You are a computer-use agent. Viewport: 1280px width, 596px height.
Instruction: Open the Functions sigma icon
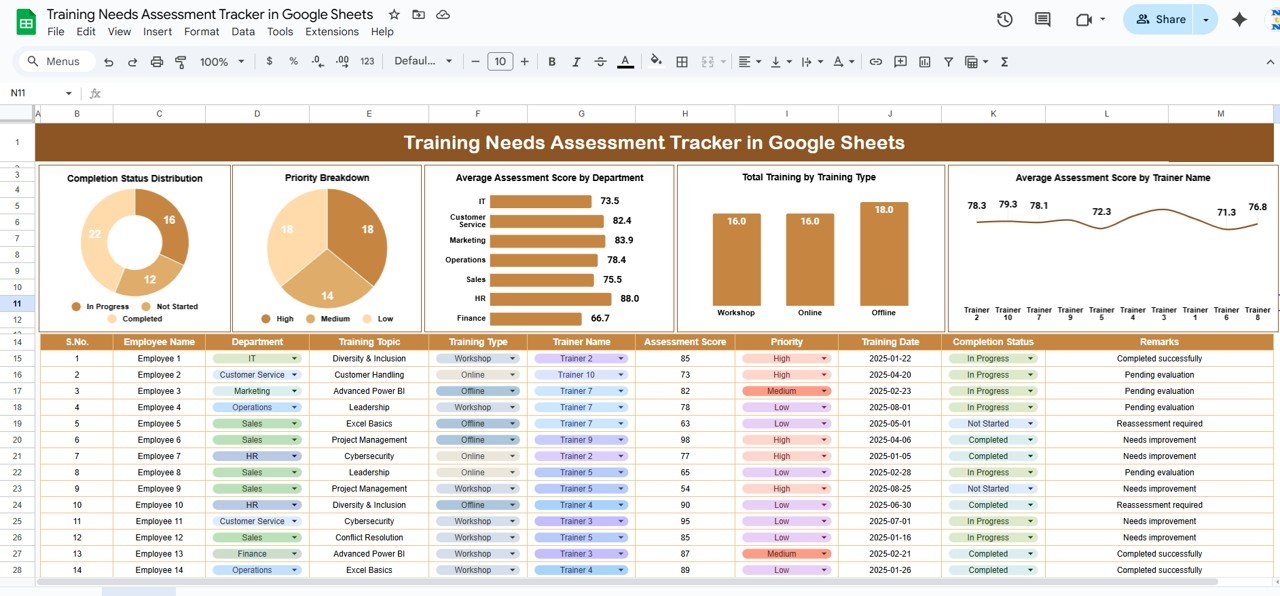tap(1004, 62)
